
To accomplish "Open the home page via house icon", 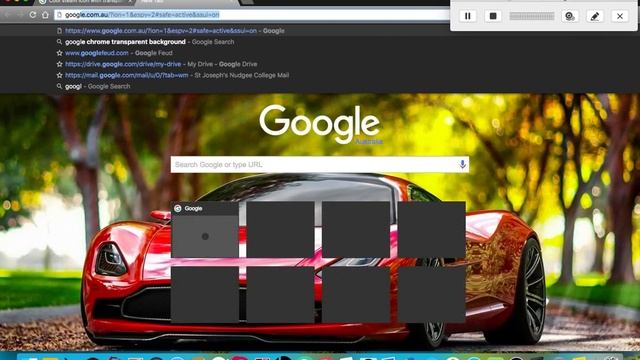I will [45, 15].
